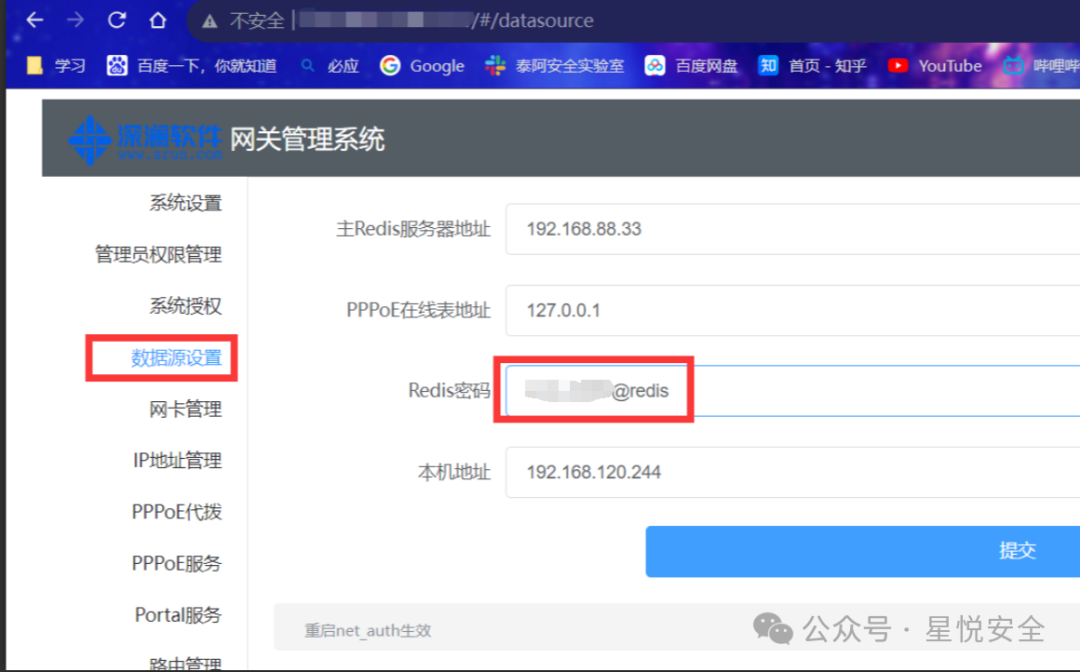
Task: Click the browser forward arrow
Action: pos(75,20)
